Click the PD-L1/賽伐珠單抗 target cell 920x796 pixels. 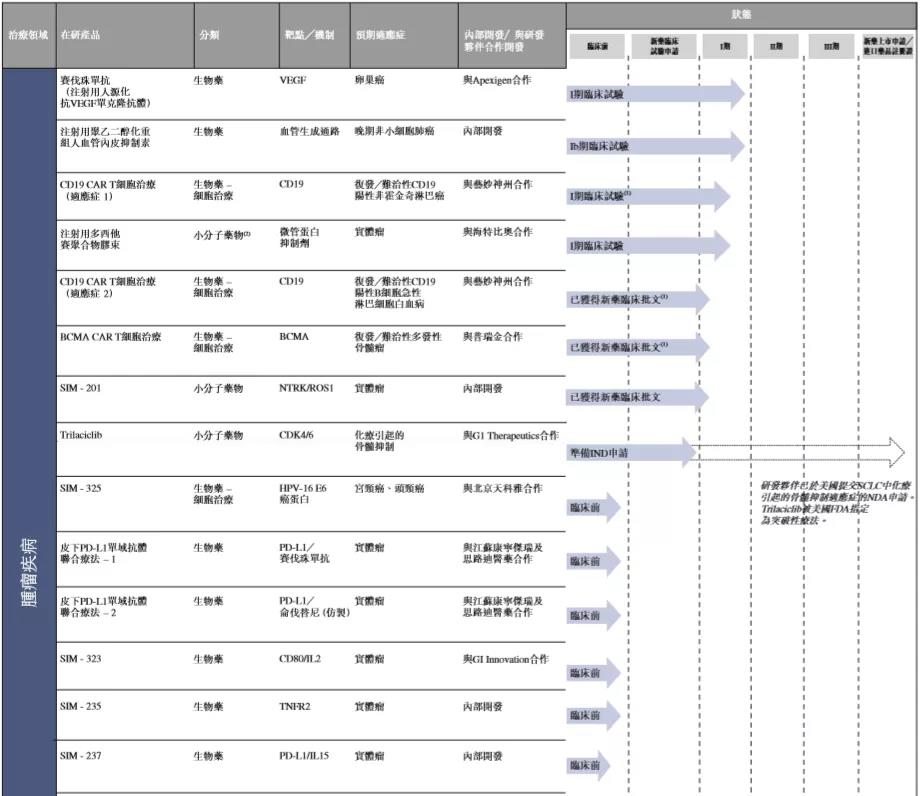tap(304, 553)
